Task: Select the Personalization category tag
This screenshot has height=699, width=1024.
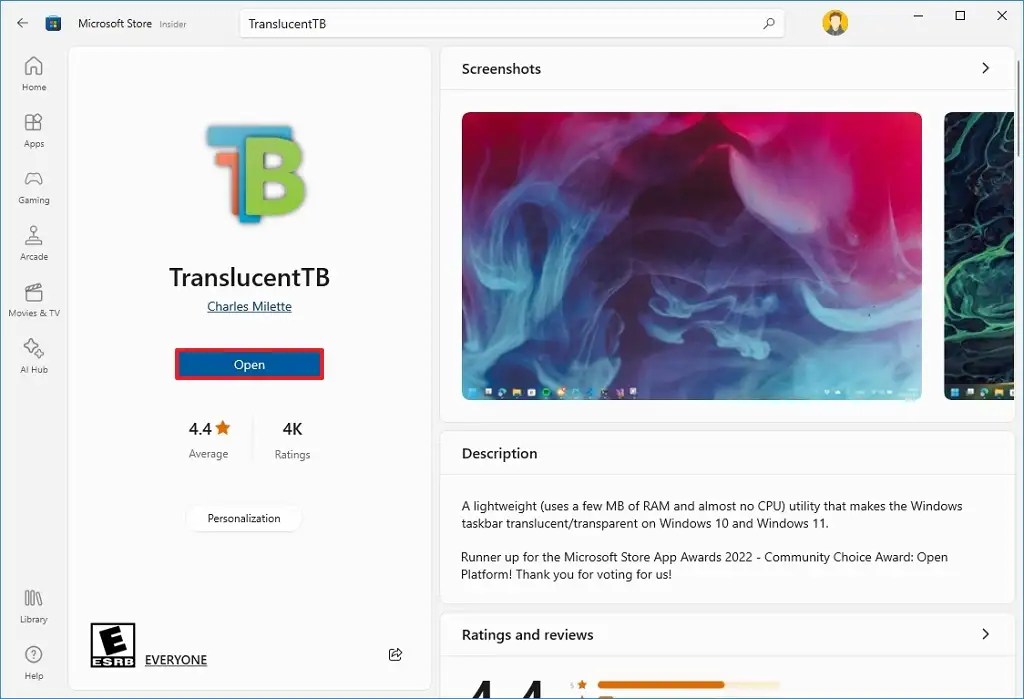Action: (x=244, y=518)
